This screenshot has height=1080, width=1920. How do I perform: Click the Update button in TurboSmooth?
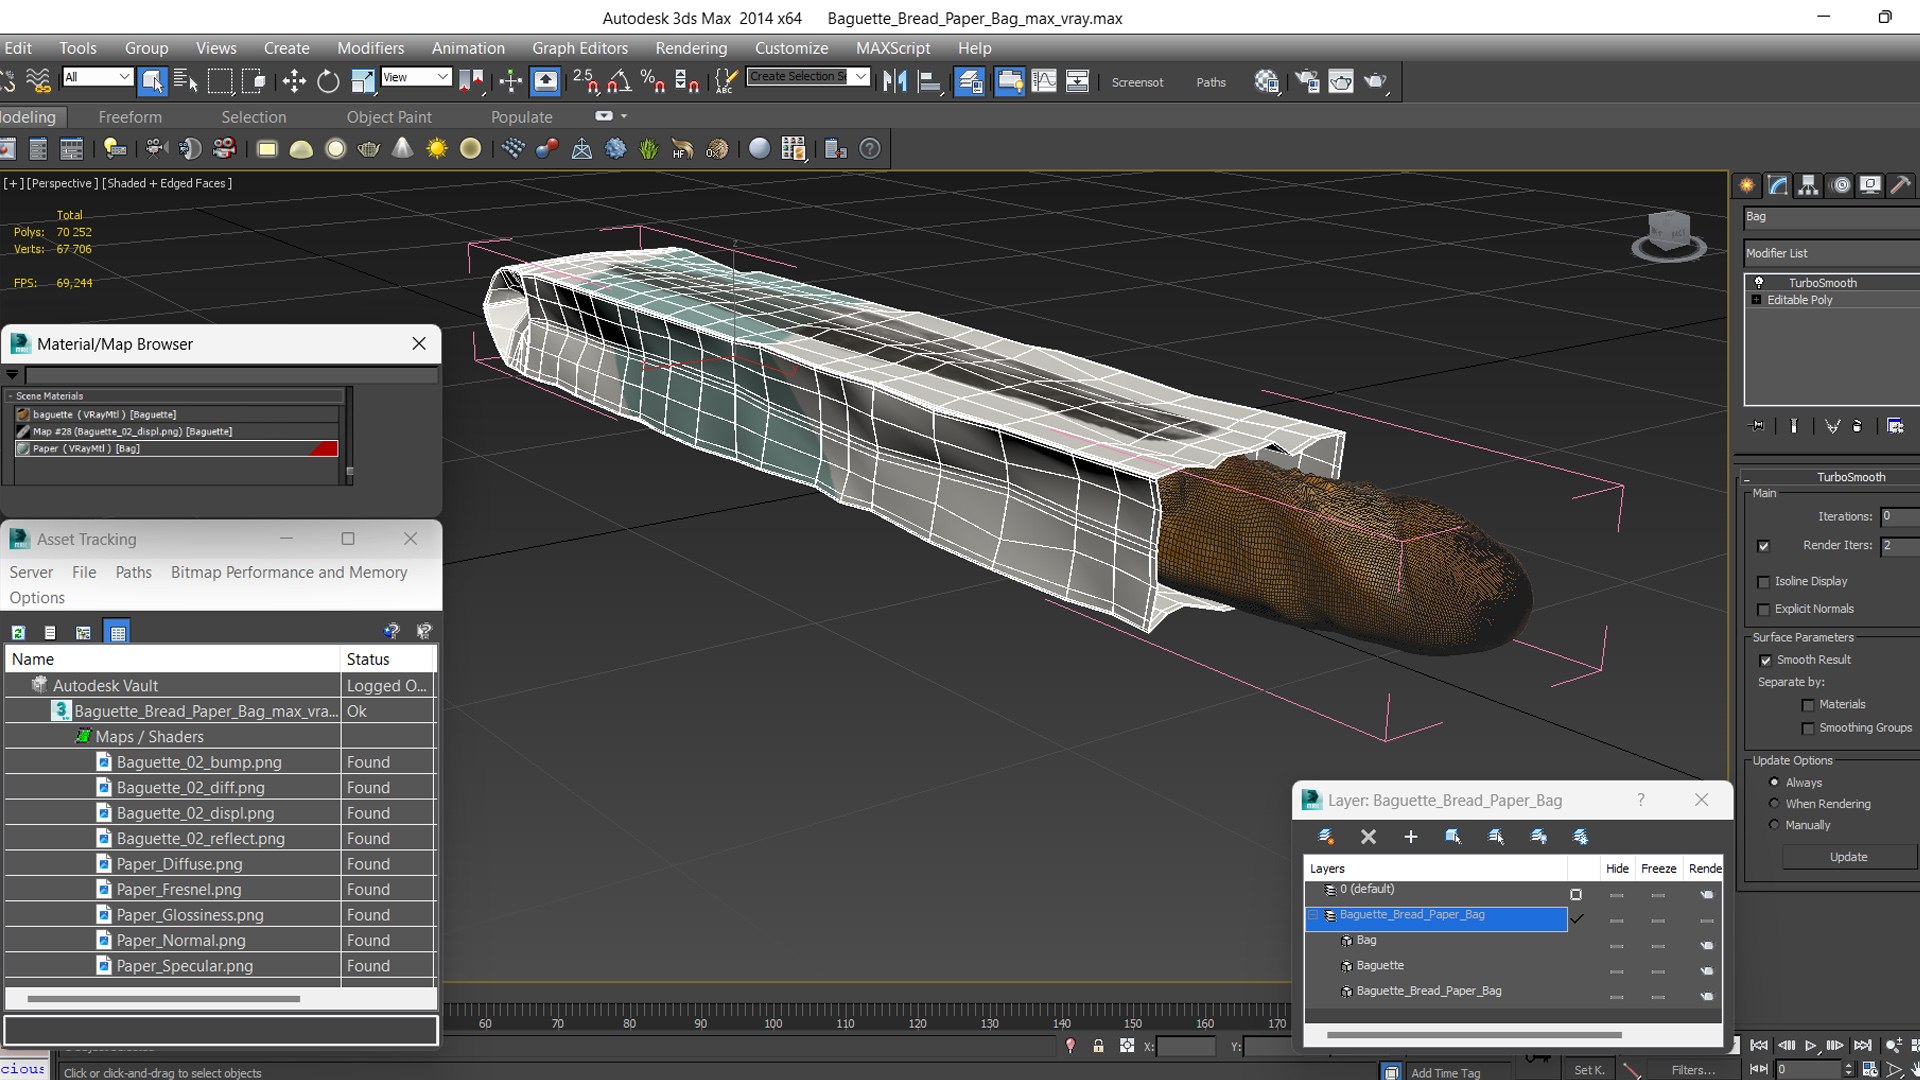(x=1848, y=857)
